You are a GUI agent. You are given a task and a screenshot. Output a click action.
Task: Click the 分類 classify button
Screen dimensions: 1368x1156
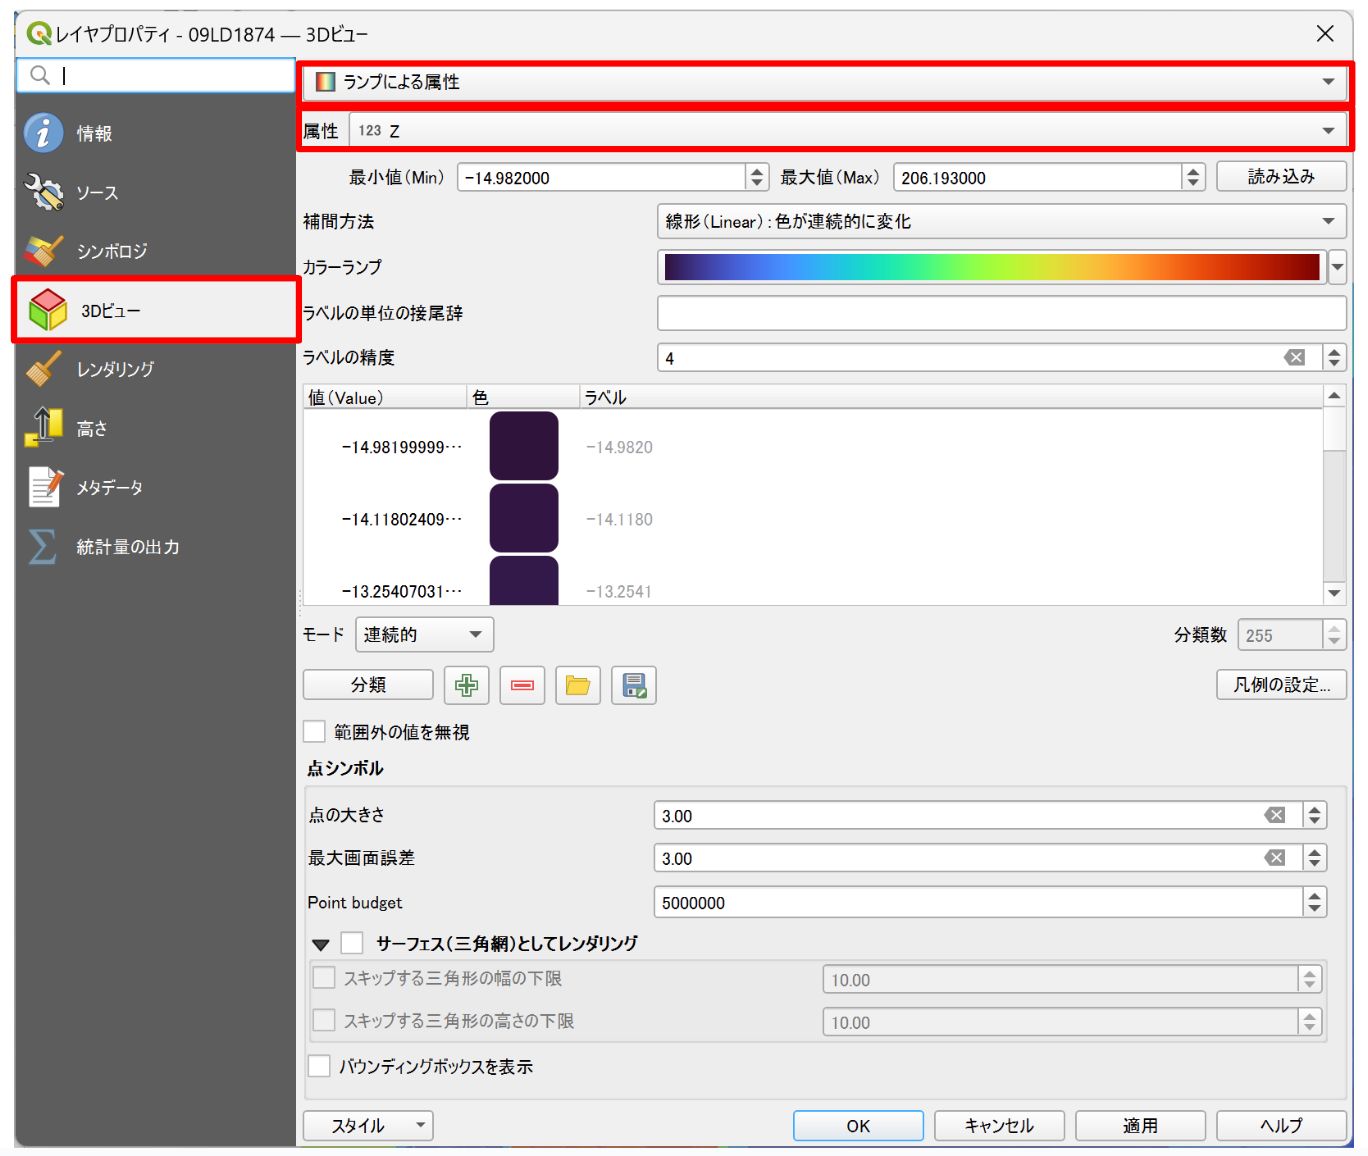pos(368,685)
